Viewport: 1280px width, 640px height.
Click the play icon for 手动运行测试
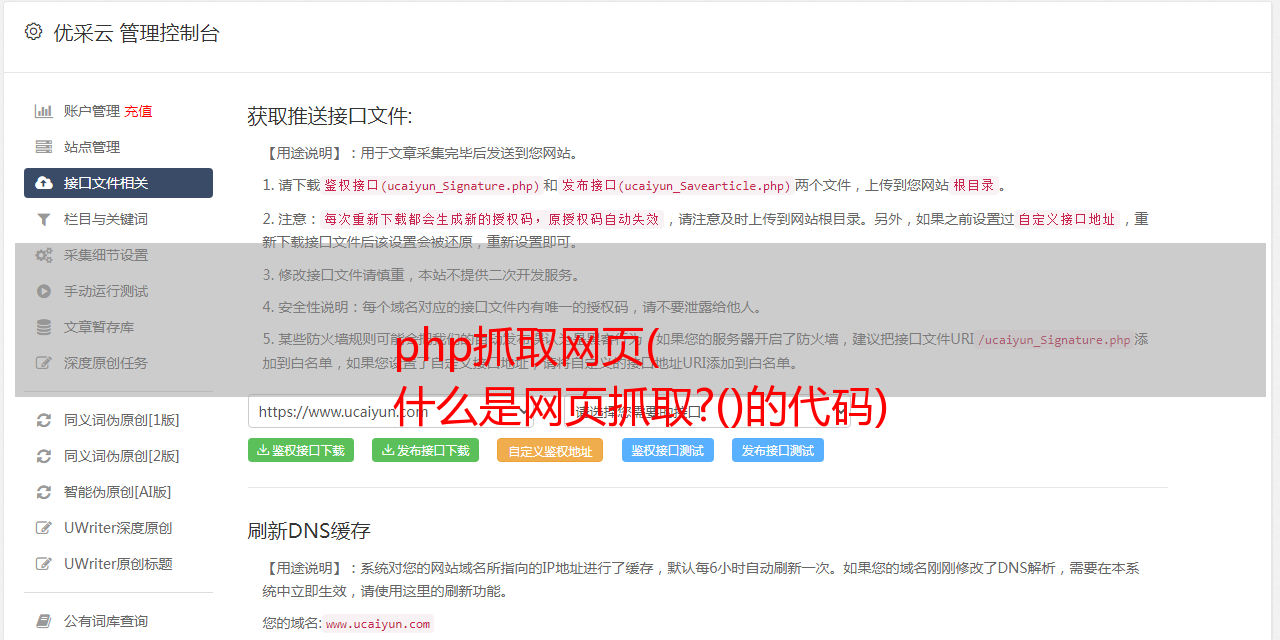click(44, 291)
